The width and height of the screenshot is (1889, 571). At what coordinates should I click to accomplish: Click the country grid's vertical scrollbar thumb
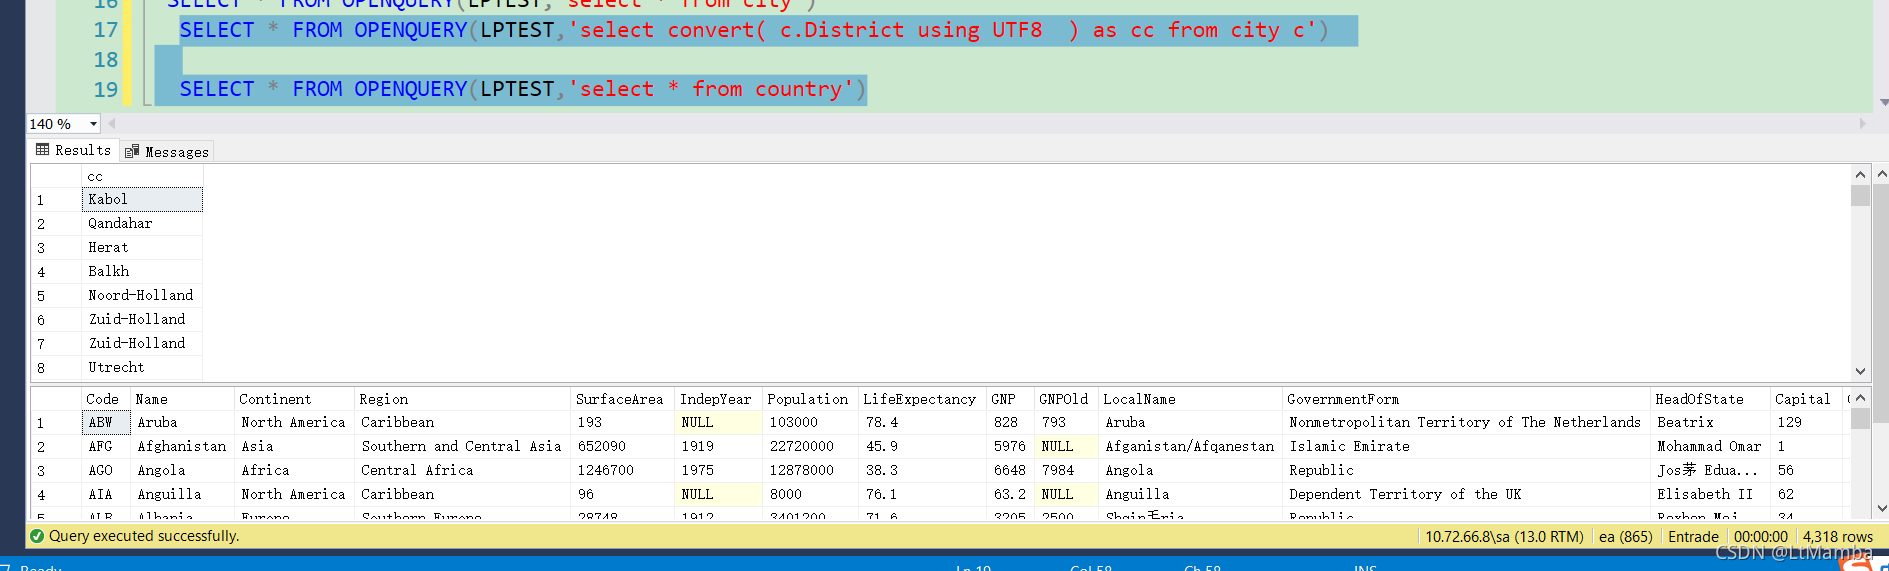point(1860,418)
